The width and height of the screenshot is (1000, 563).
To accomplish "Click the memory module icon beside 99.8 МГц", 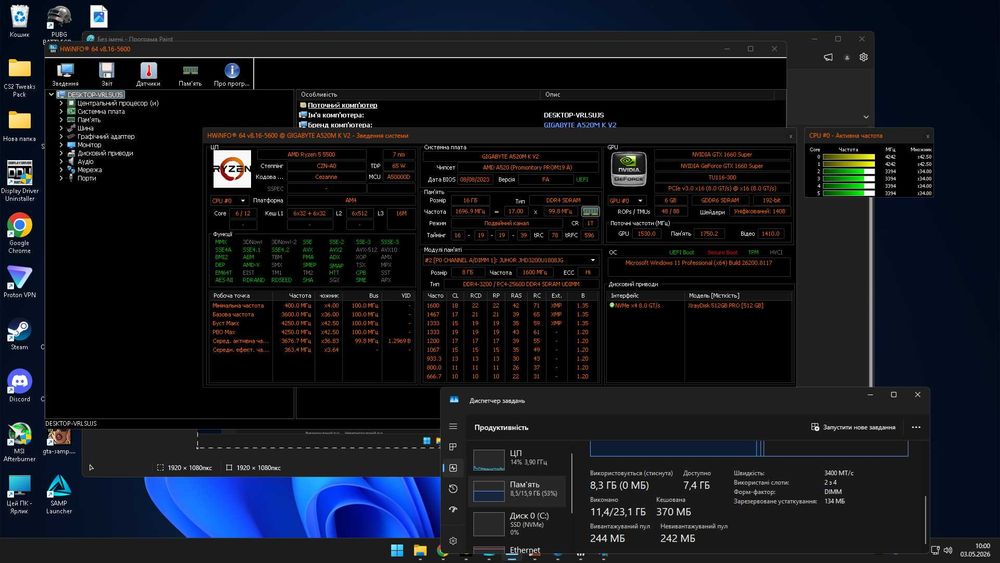I will pyautogui.click(x=591, y=212).
